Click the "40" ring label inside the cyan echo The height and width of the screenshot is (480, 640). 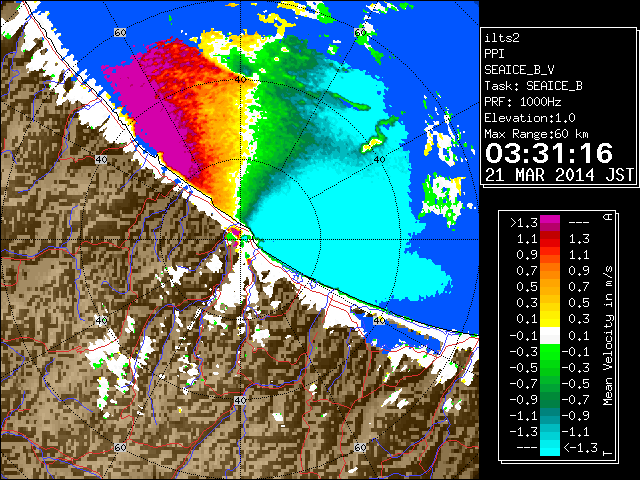[380, 160]
